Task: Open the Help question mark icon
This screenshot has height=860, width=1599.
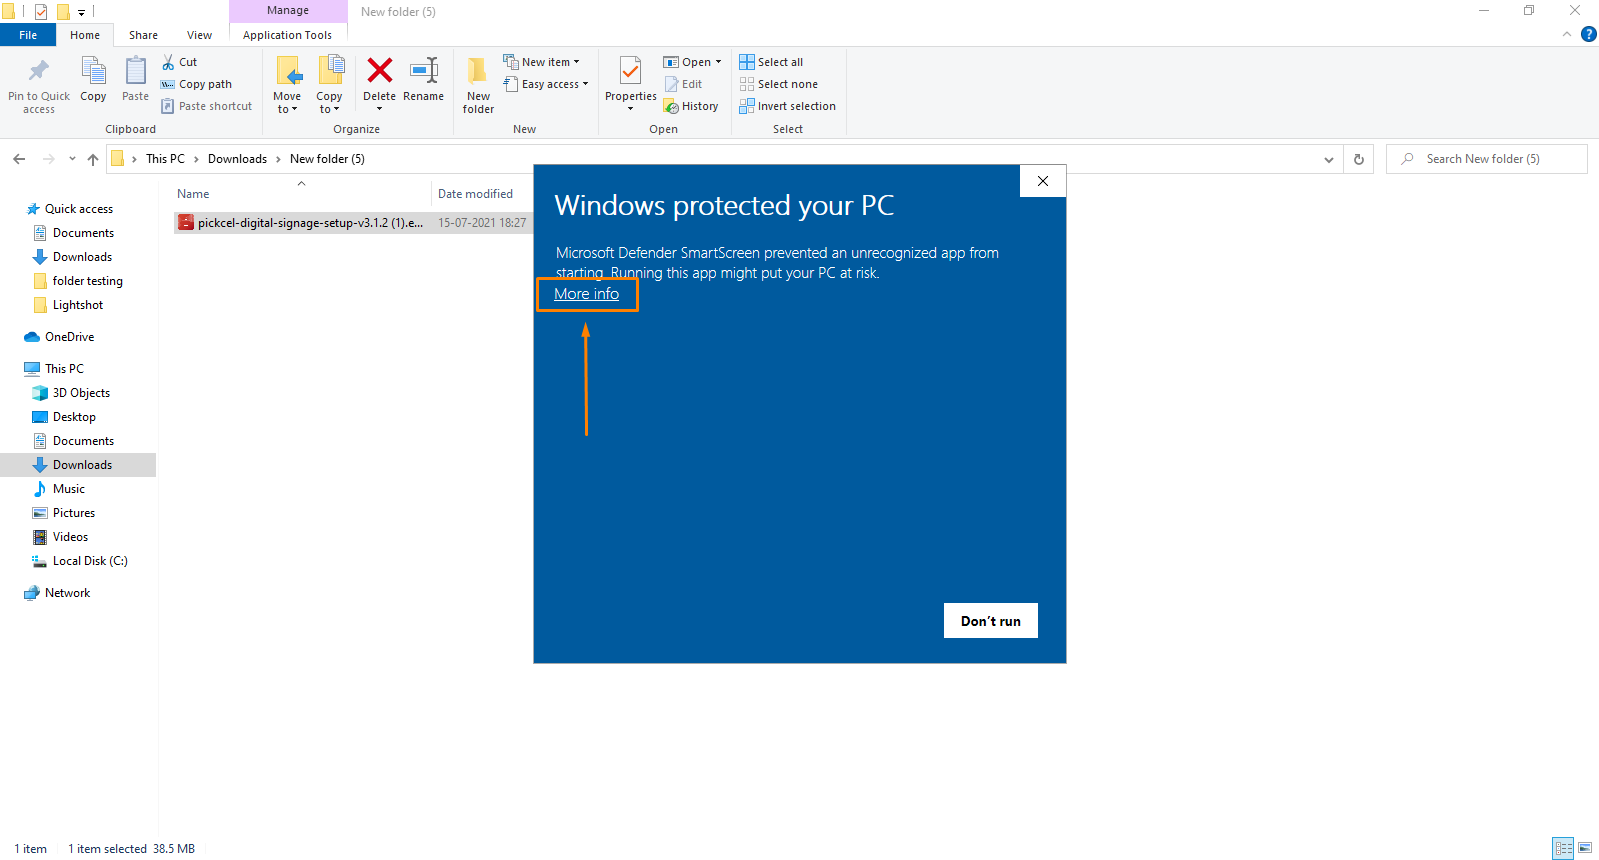Action: click(x=1588, y=34)
